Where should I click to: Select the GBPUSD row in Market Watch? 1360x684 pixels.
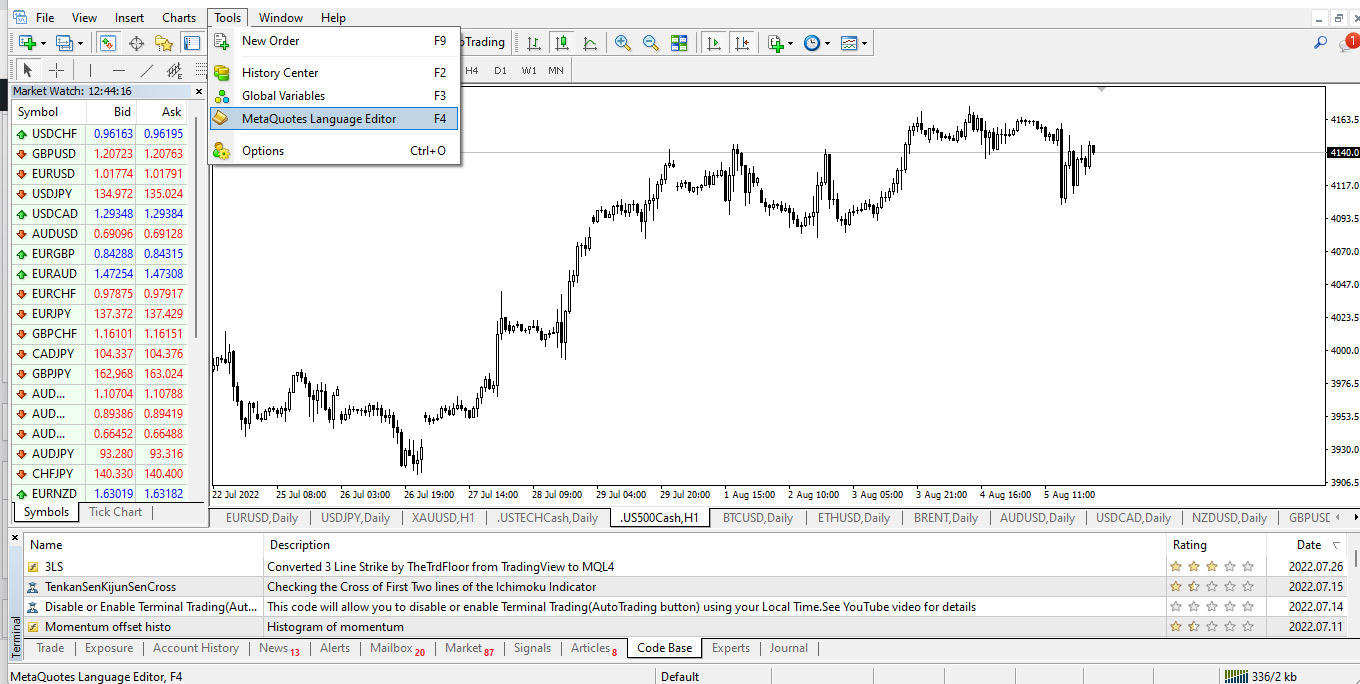click(x=54, y=154)
